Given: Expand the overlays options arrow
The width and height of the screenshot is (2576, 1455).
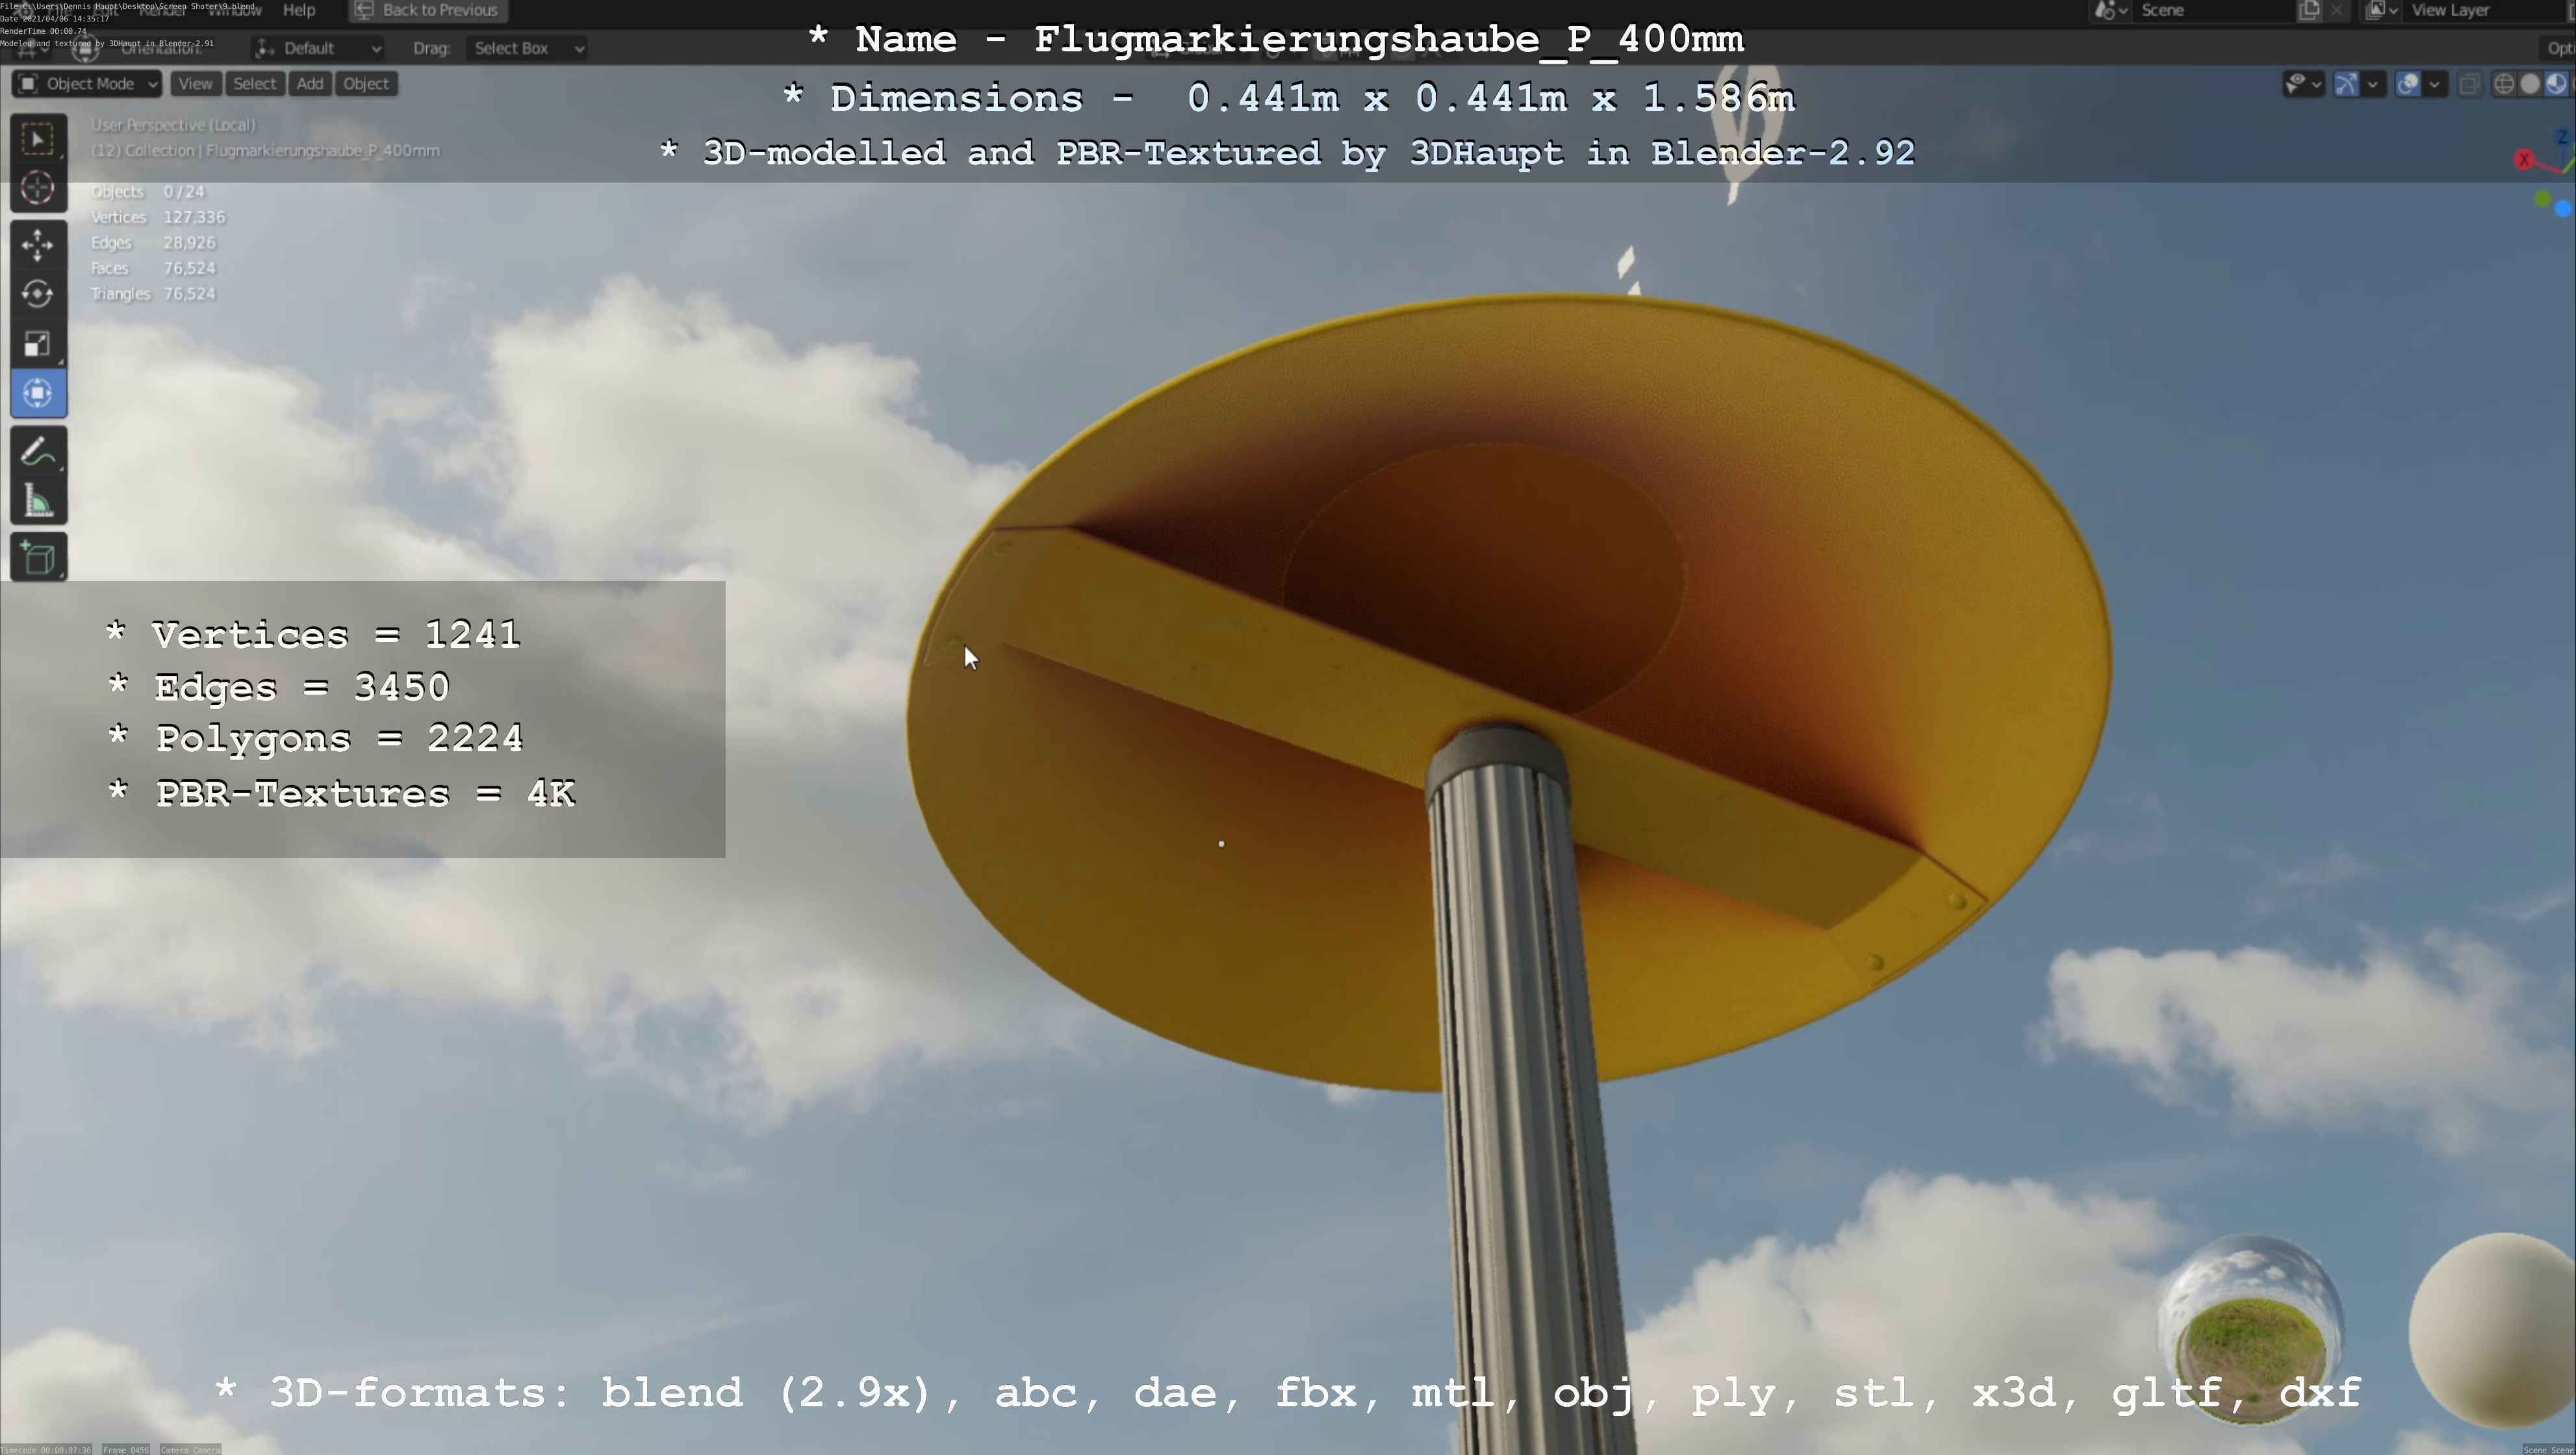Looking at the screenshot, I should pyautogui.click(x=2435, y=84).
